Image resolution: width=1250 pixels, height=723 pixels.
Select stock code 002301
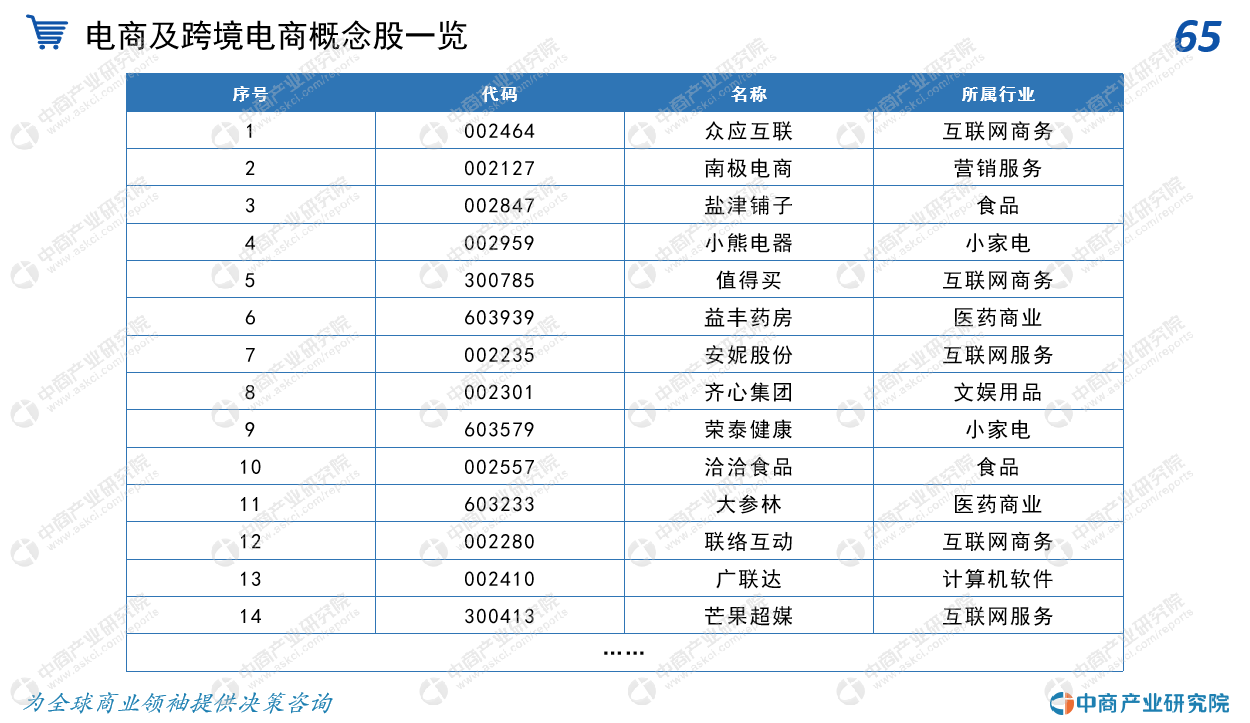point(499,392)
